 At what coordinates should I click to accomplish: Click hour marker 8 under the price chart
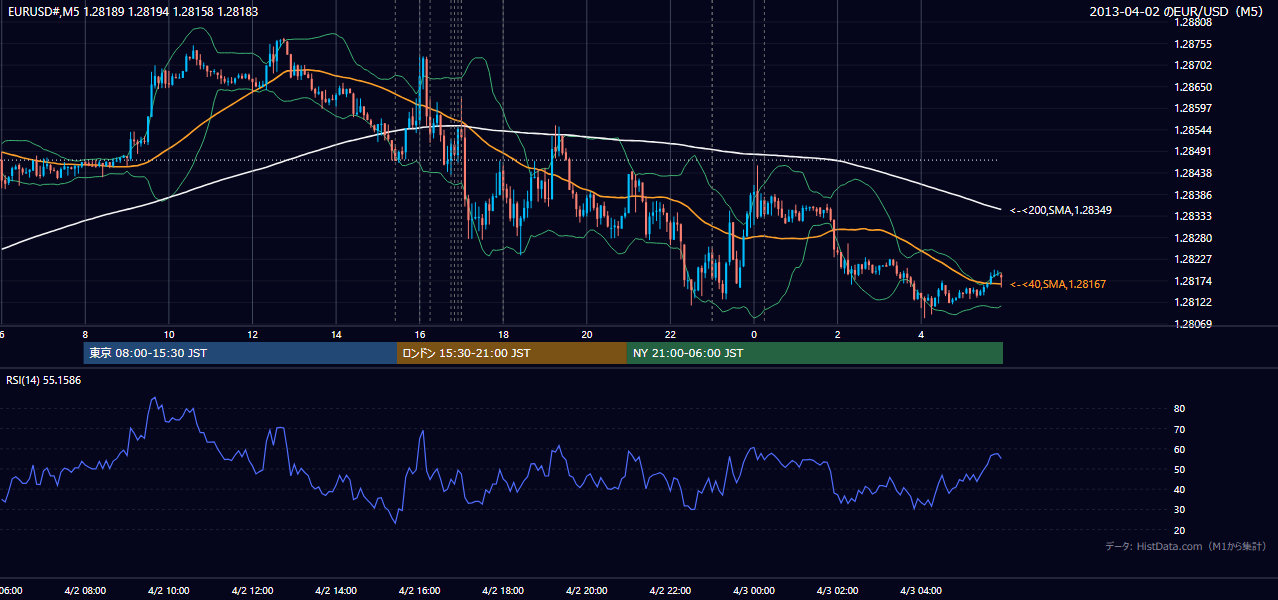pos(85,335)
